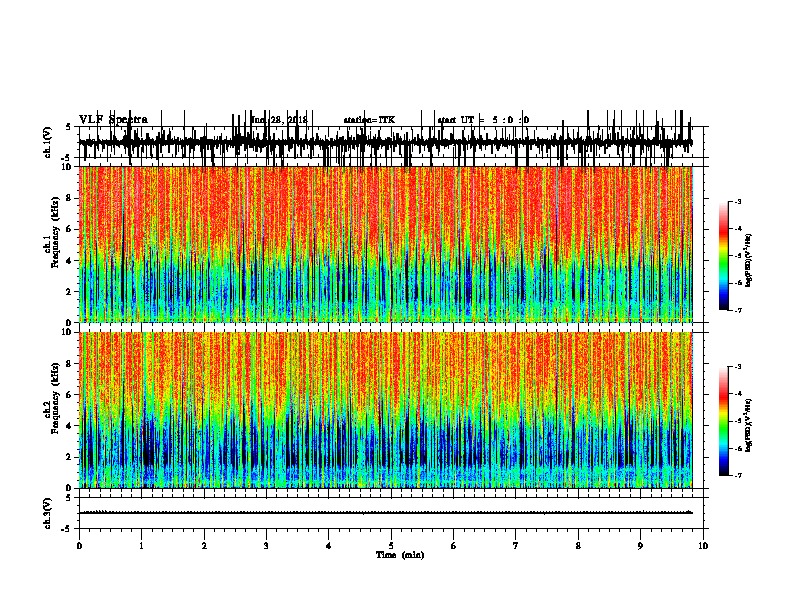Select the "start UT = 5 : 0 : 0" label
The width and height of the screenshot is (792, 612).
pyautogui.click(x=483, y=120)
